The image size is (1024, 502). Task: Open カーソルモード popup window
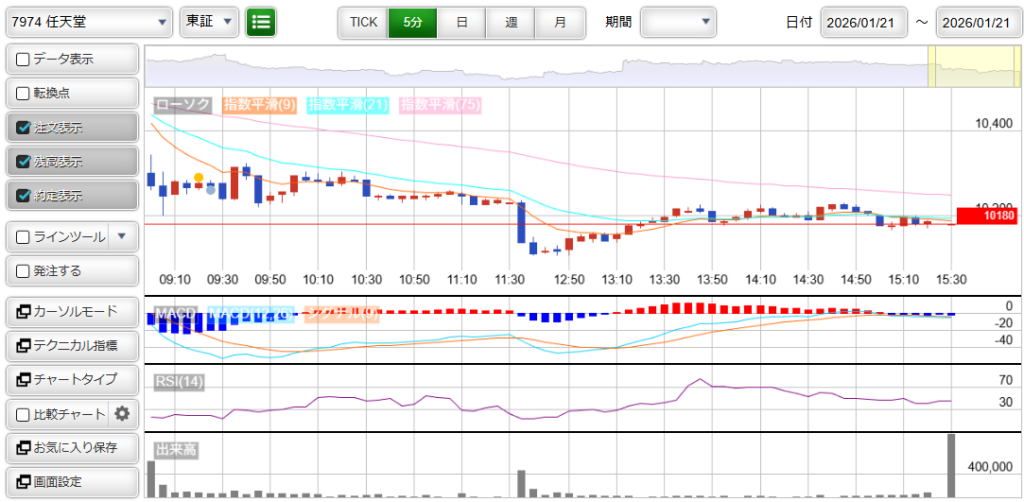70,312
